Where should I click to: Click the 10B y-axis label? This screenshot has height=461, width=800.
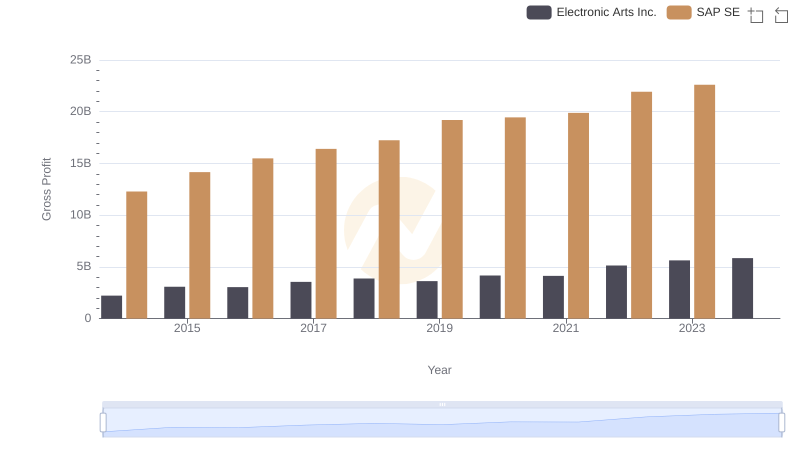point(81,215)
